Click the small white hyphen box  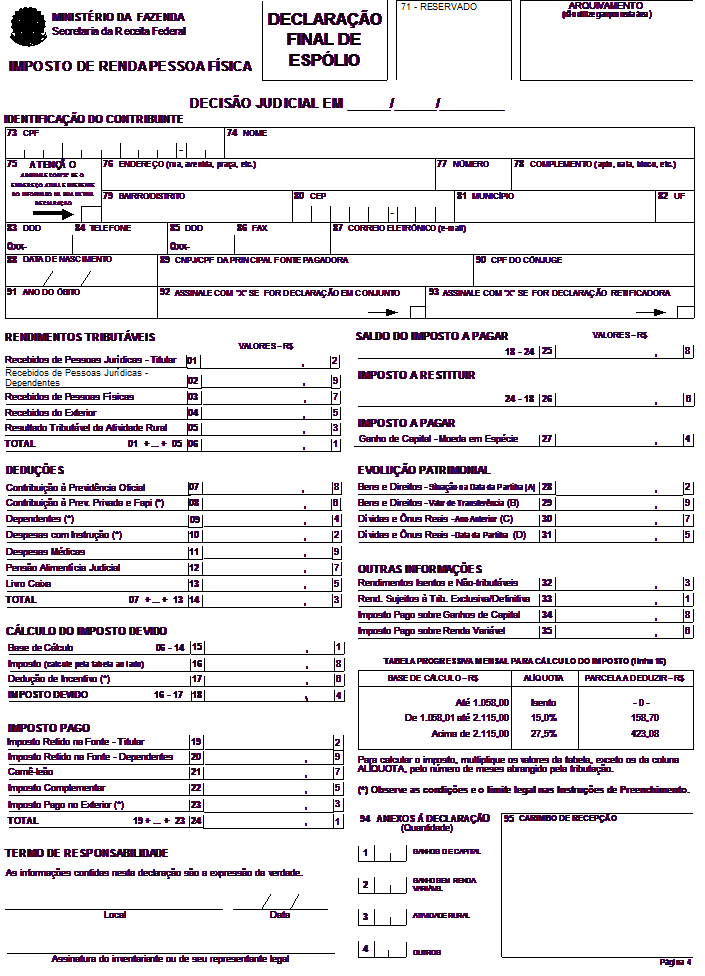(x=393, y=214)
